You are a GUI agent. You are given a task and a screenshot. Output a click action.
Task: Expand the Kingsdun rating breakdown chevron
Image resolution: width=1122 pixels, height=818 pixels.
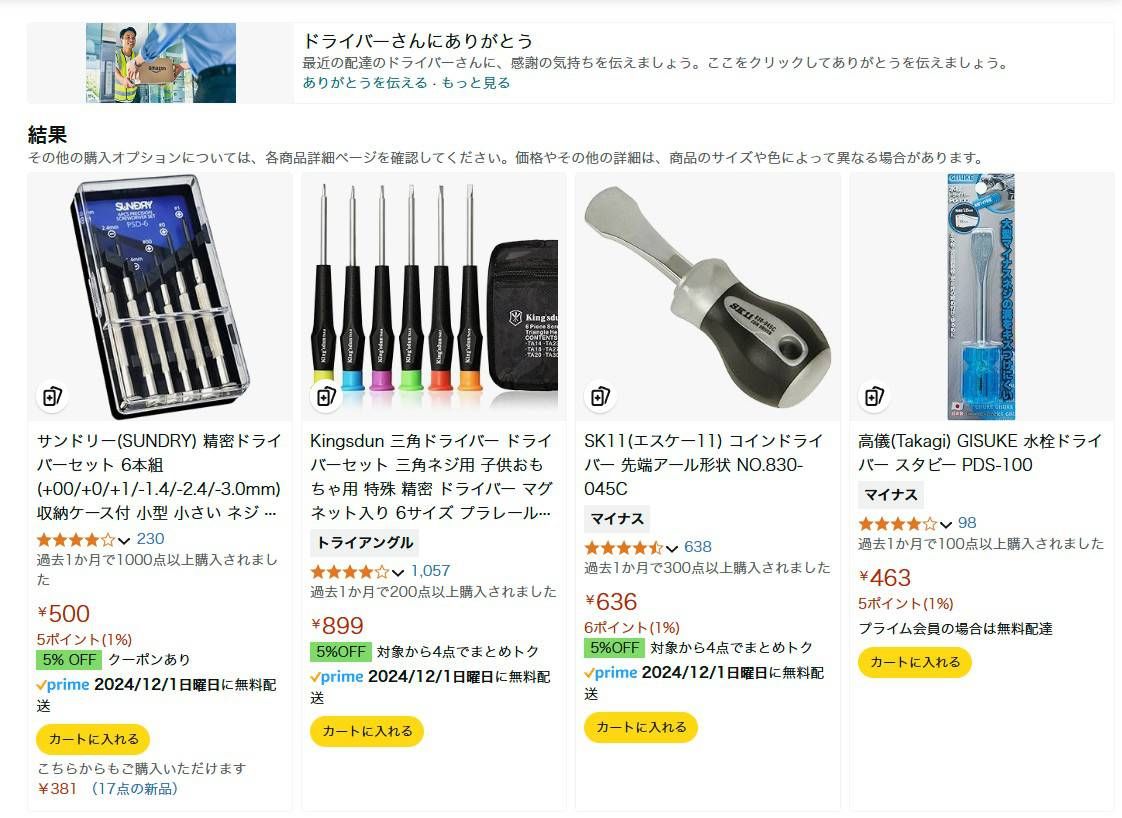398,573
